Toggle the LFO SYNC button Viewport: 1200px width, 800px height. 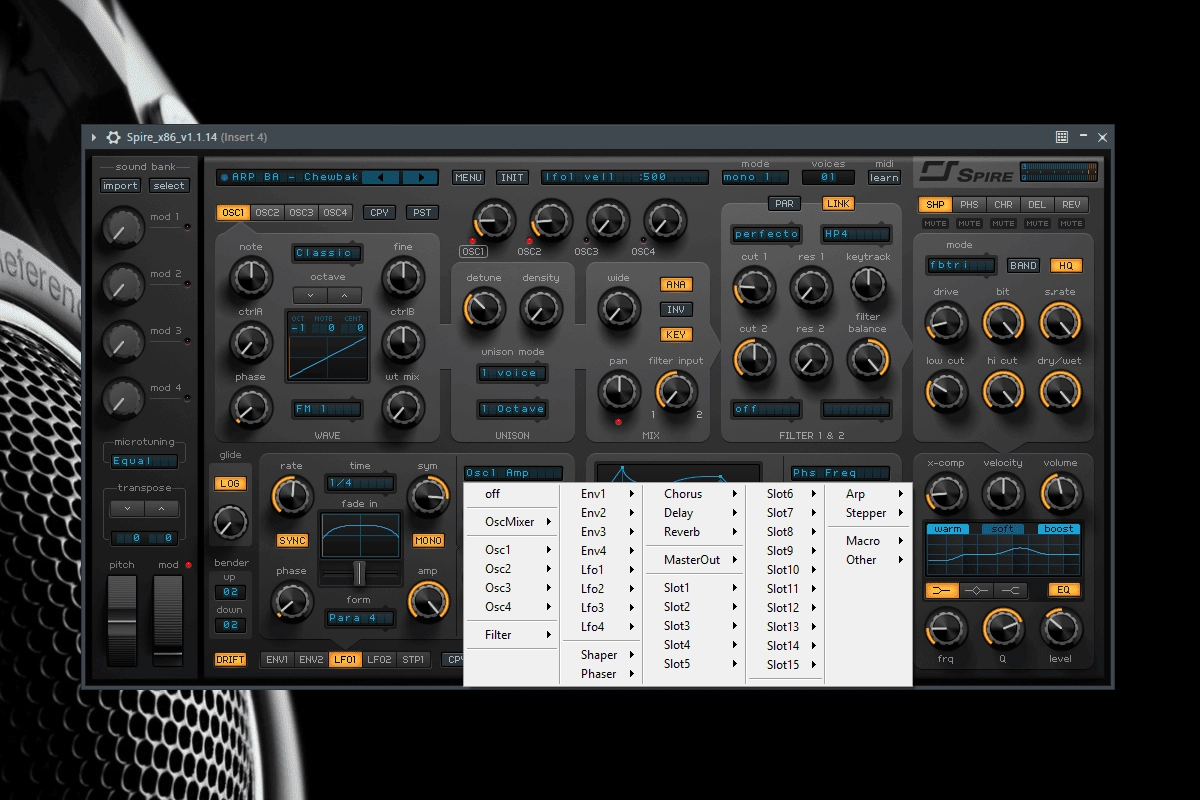[292, 541]
